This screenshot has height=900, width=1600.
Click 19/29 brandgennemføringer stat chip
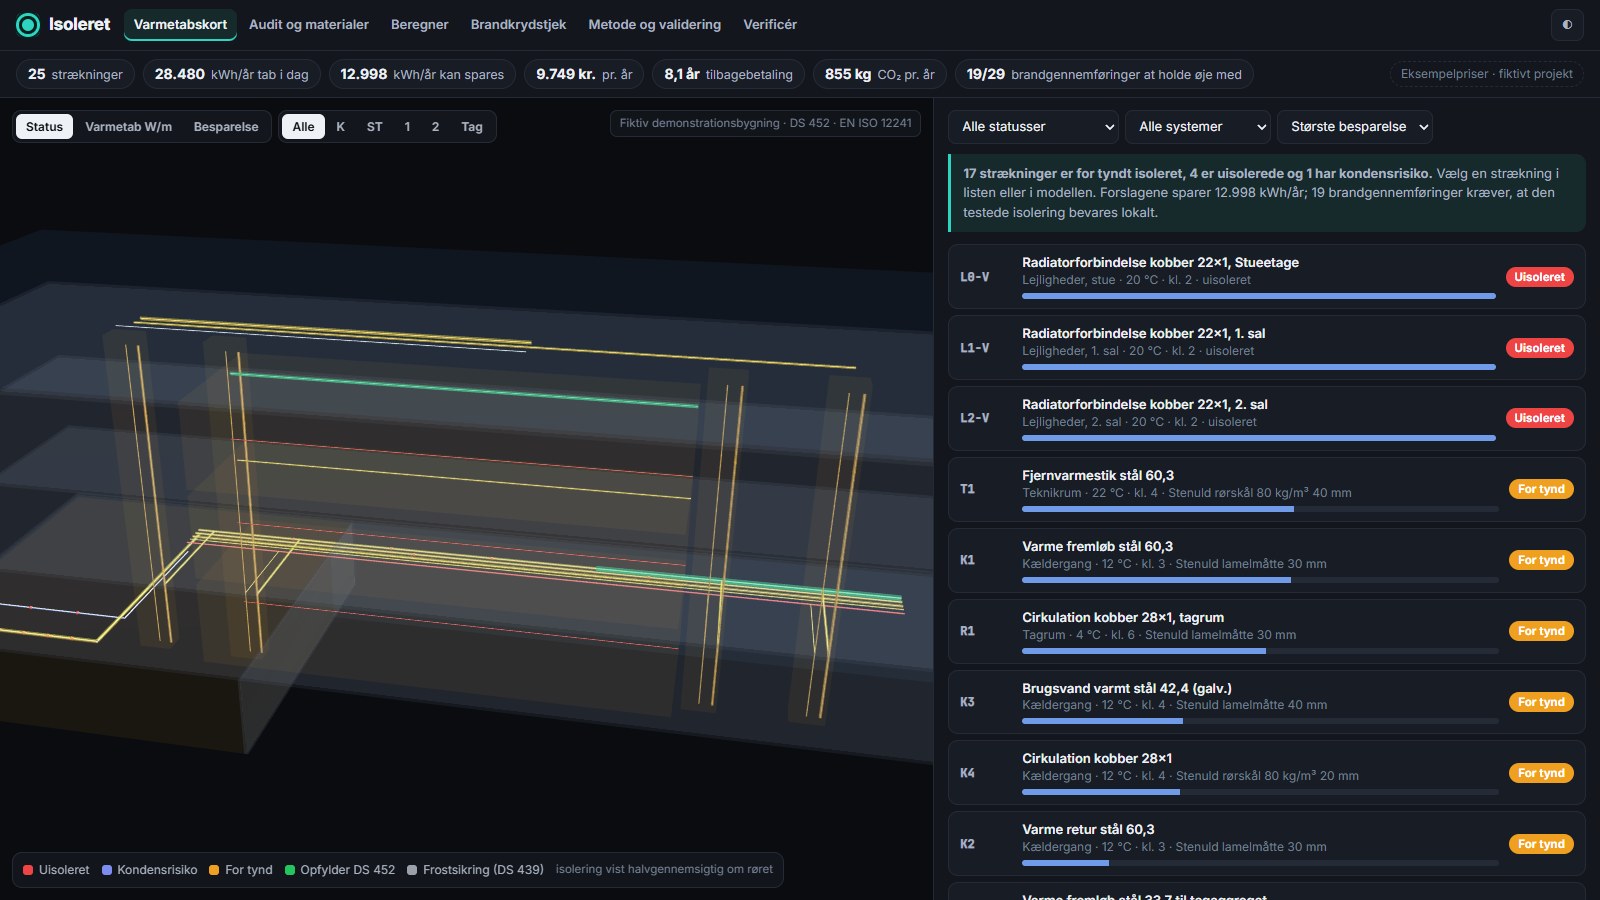(x=1104, y=74)
